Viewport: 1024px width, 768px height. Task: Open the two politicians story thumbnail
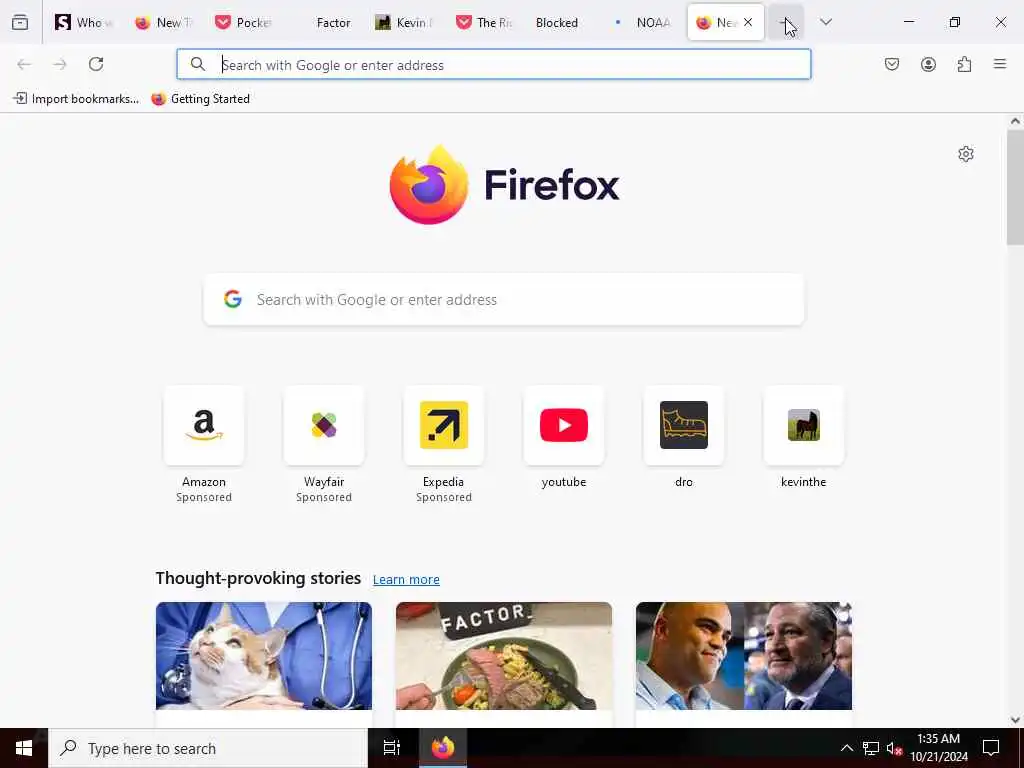tap(744, 656)
